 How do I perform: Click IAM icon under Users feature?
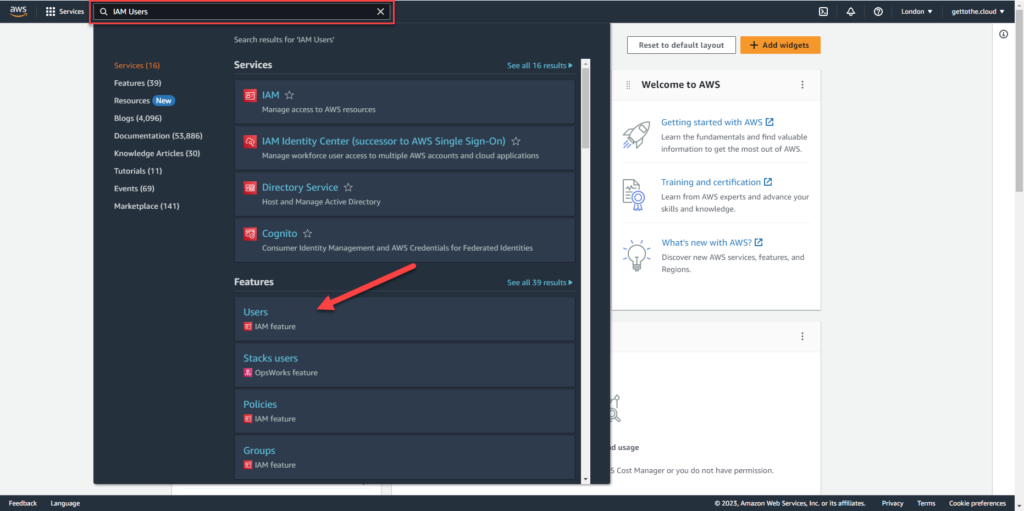click(248, 326)
